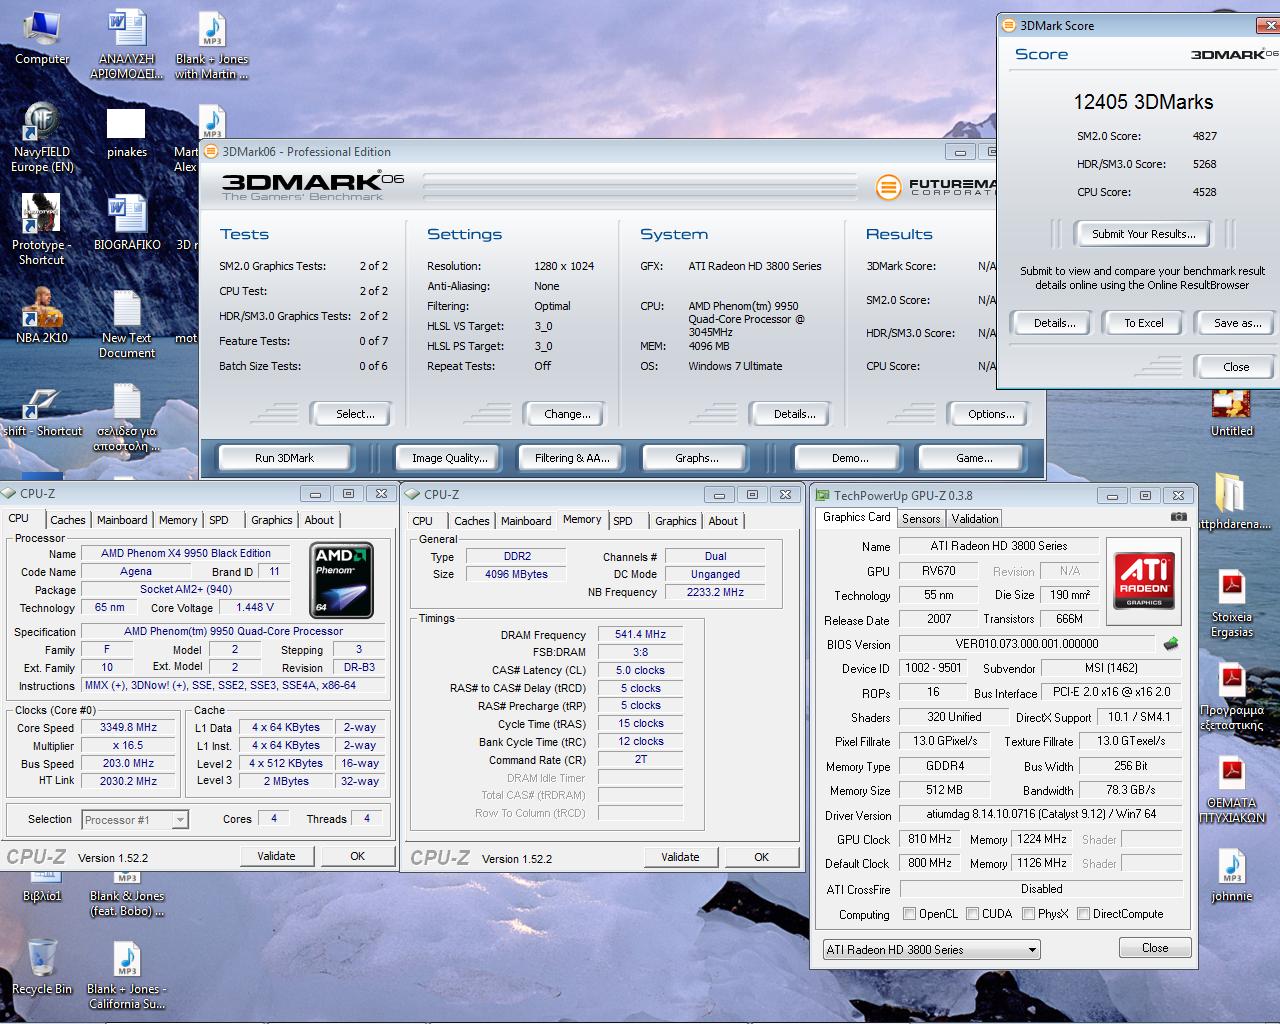Click the AMD Phenom logo in CPU-Z
The width and height of the screenshot is (1280, 1024).
tap(342, 581)
